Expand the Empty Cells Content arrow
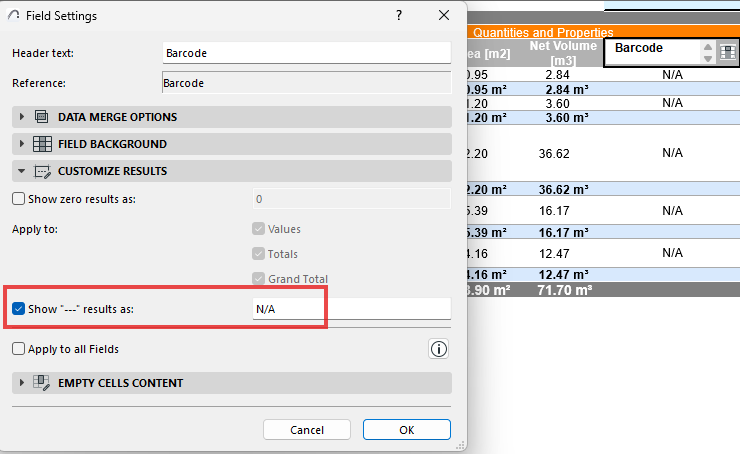Screen dimensions: 740x454 22,383
